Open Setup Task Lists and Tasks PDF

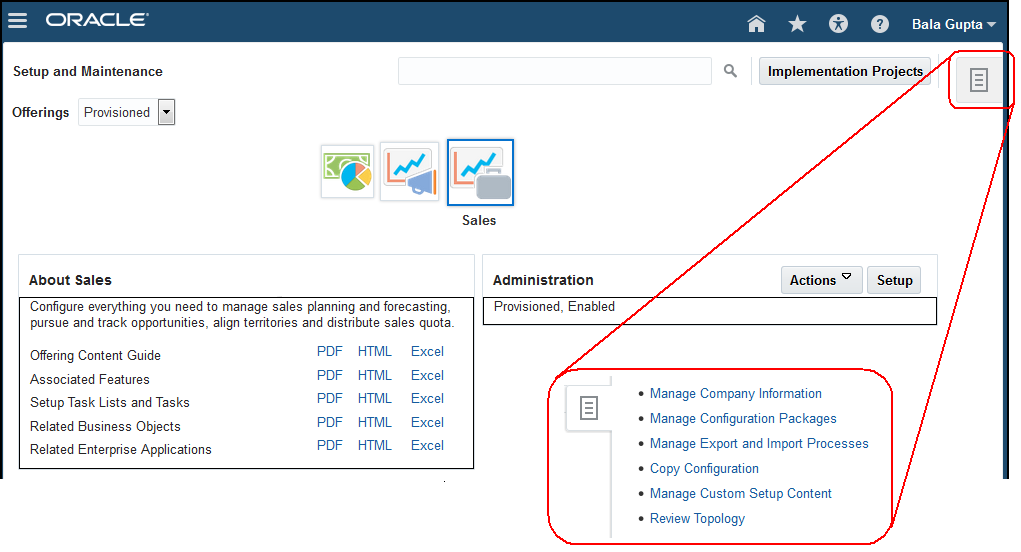(x=329, y=398)
